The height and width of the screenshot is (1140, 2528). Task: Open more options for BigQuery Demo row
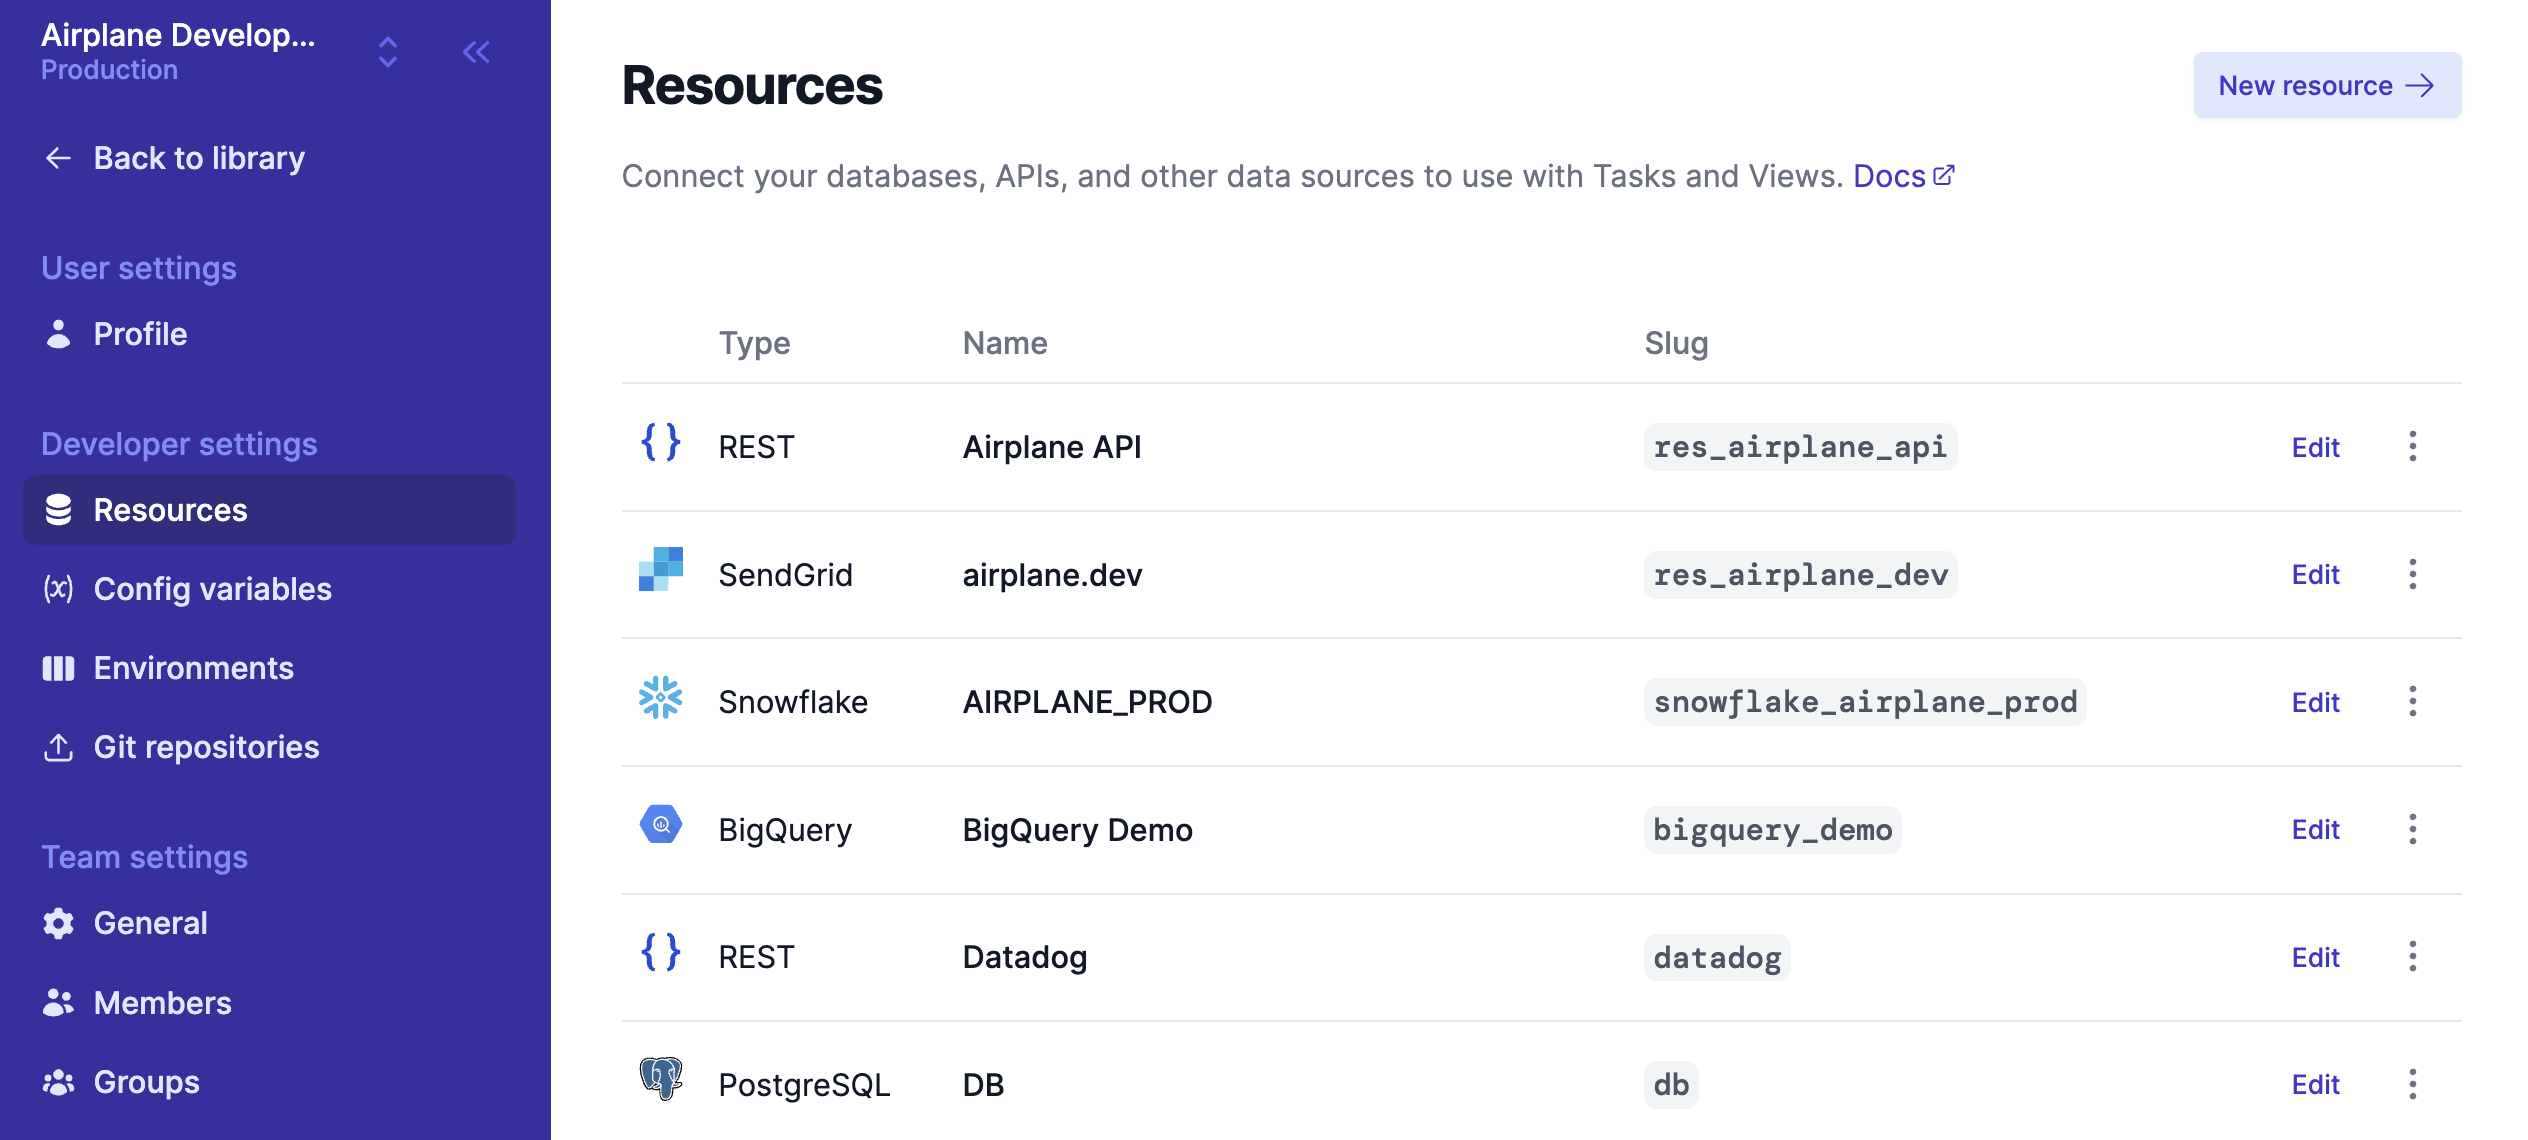(2412, 829)
